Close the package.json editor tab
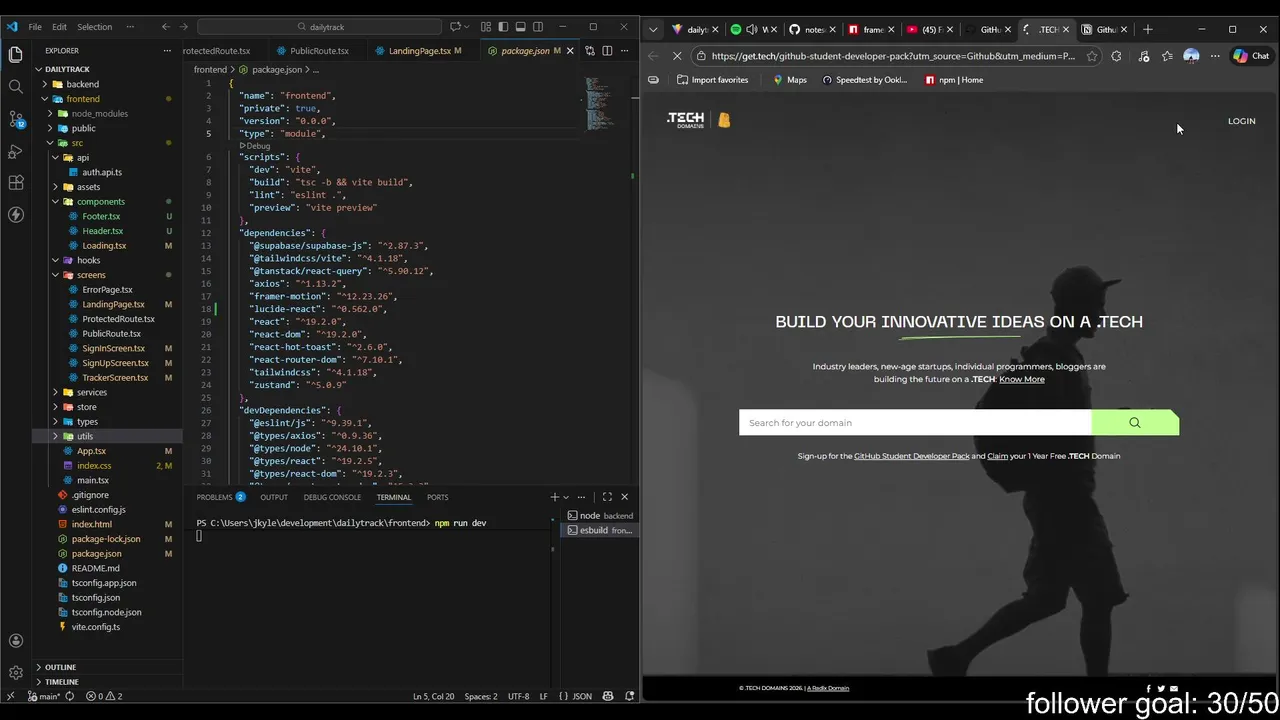The image size is (1280, 720). point(571,51)
